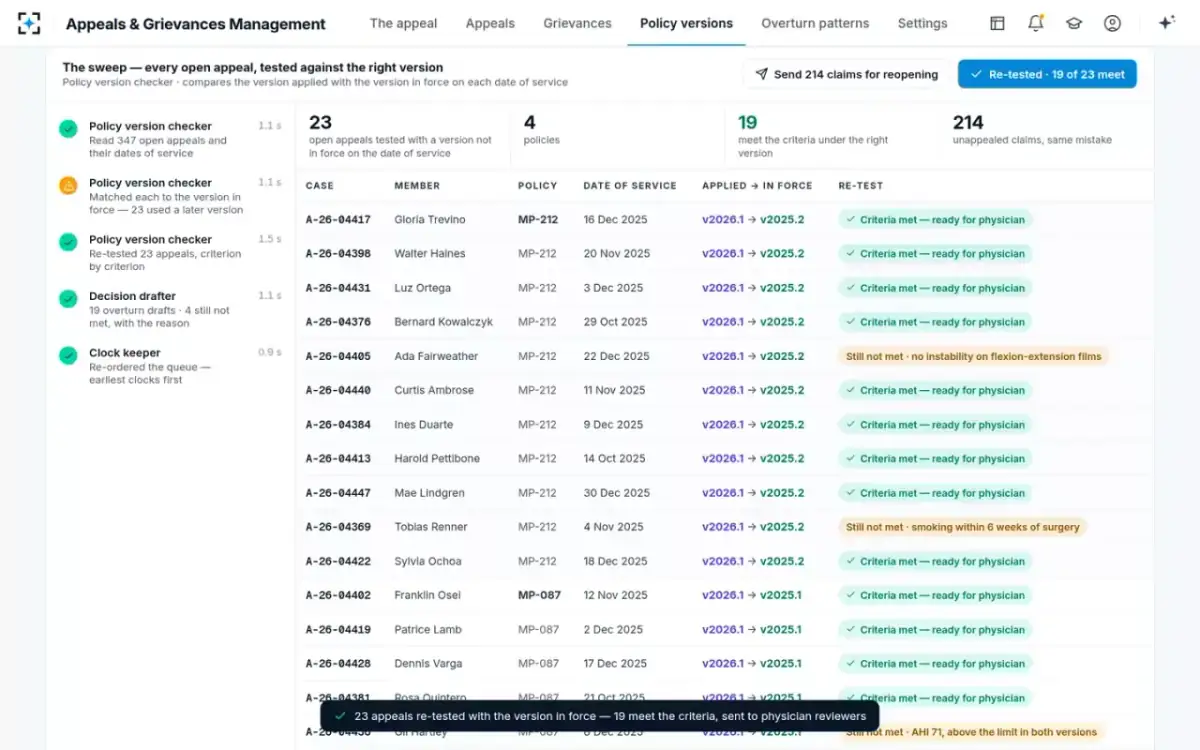
Task: Click Tobias Renner's smoking 'Still not met' pill
Action: pyautogui.click(x=962, y=527)
